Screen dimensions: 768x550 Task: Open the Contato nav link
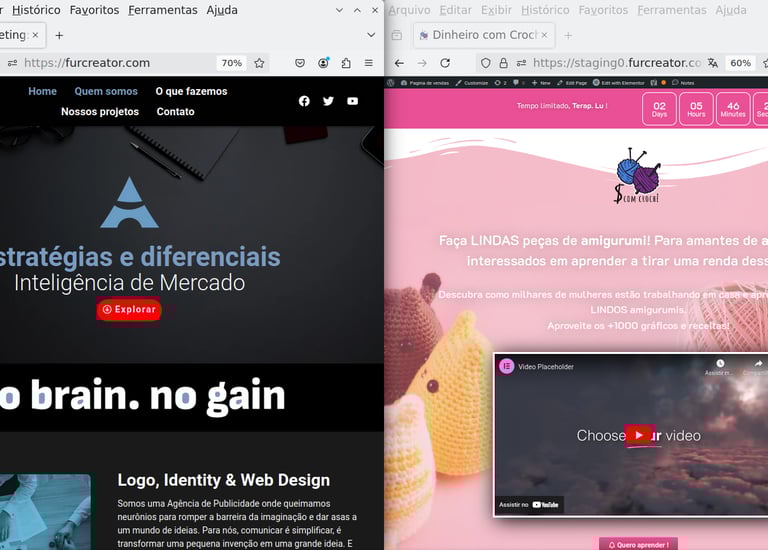click(175, 112)
